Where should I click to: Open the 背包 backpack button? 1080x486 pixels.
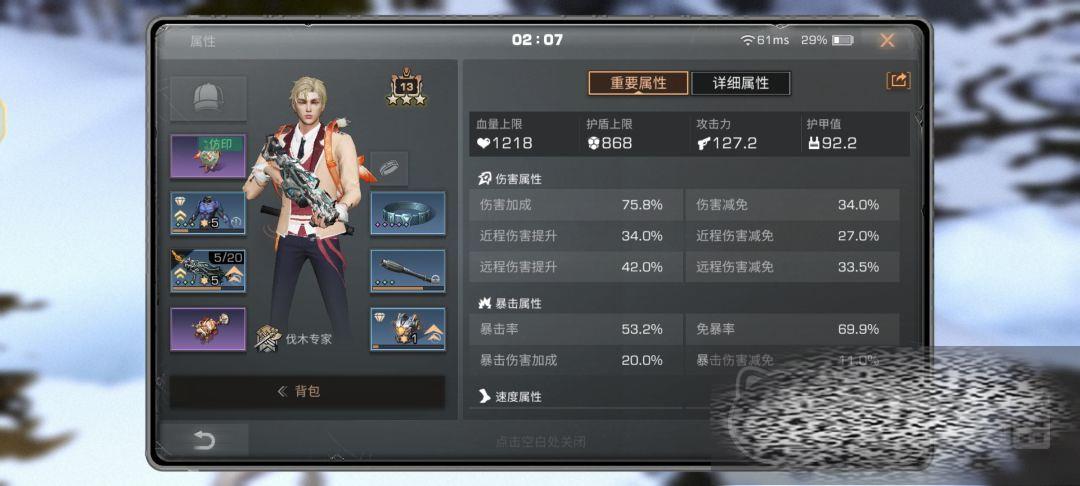click(307, 392)
